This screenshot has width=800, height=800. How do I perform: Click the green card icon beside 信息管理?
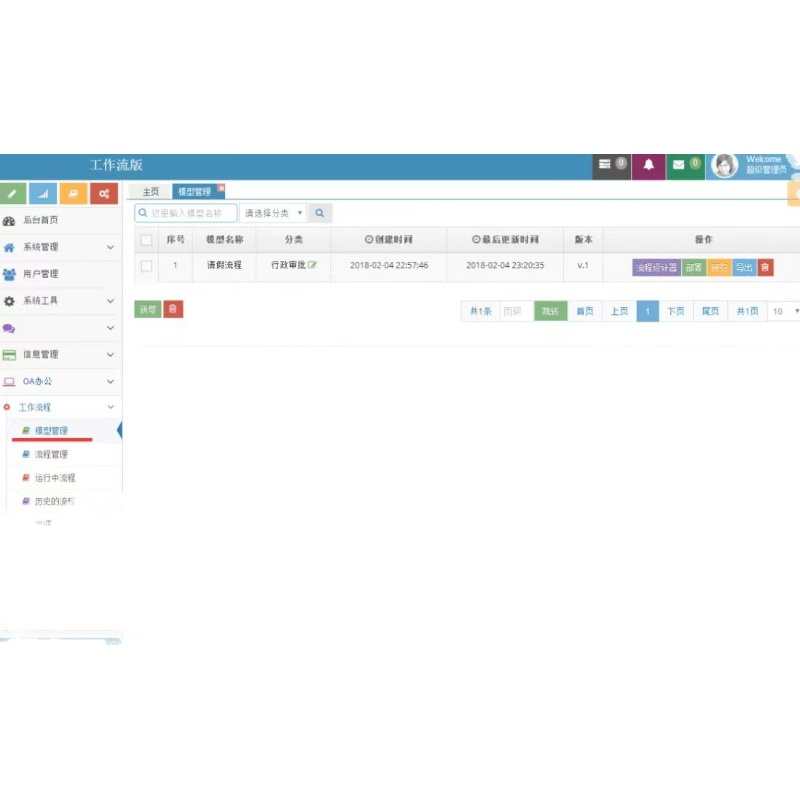coord(9,355)
